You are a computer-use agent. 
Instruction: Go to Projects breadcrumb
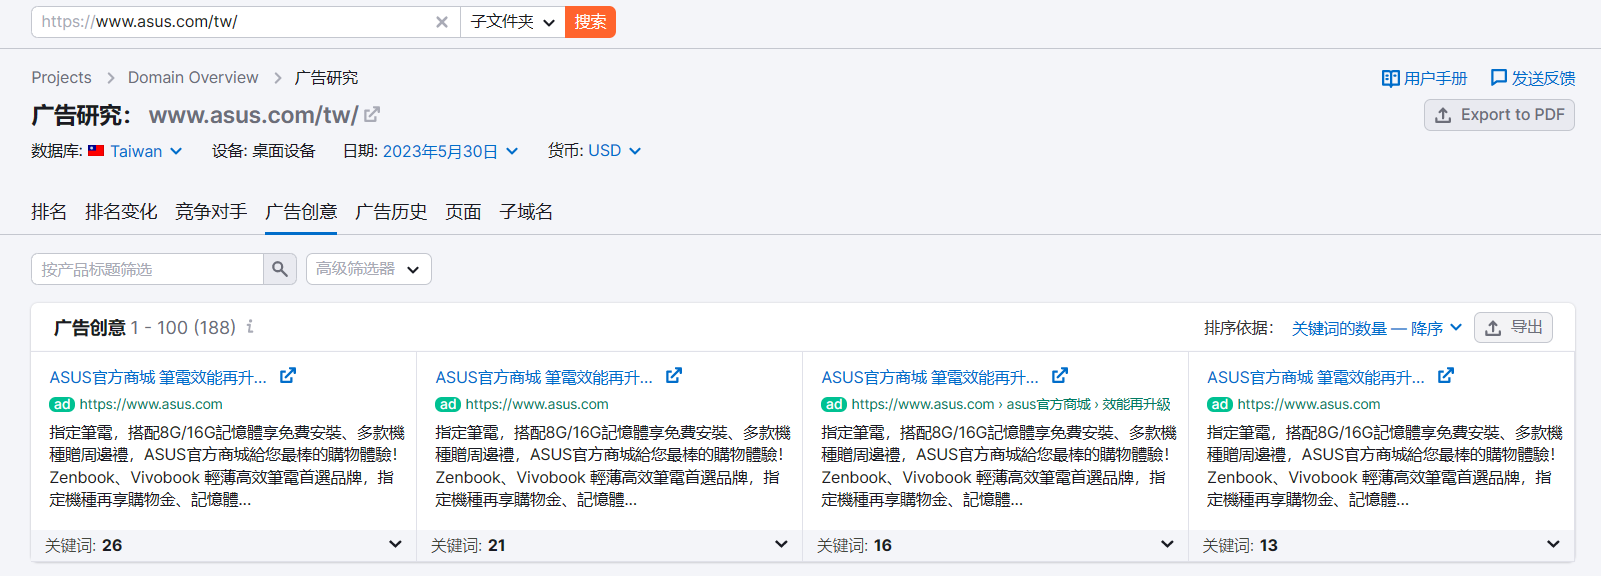pyautogui.click(x=61, y=78)
